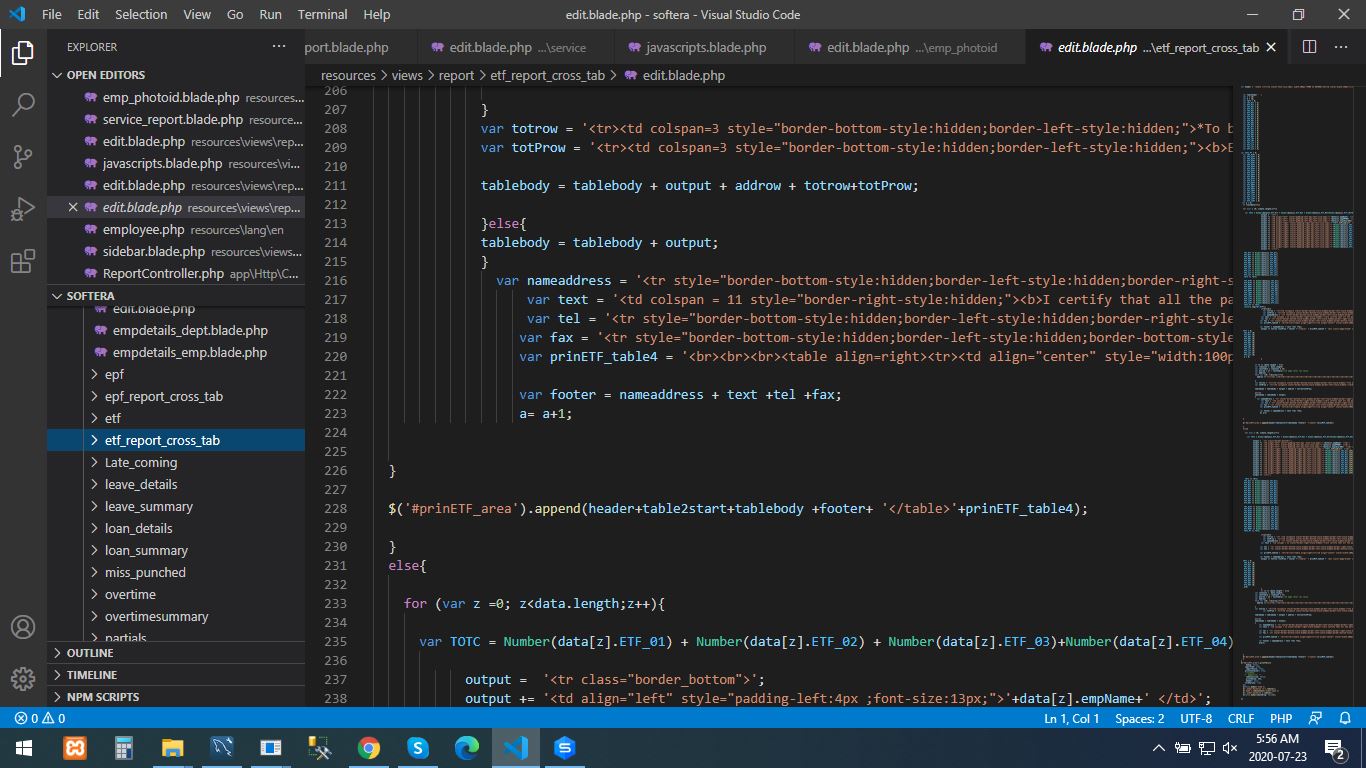Click the Split Editor Right icon

(1309, 47)
